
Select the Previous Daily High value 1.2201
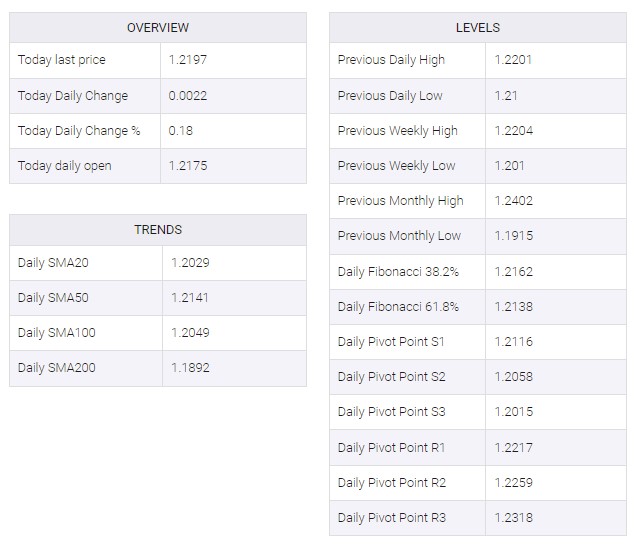pyautogui.click(x=513, y=60)
